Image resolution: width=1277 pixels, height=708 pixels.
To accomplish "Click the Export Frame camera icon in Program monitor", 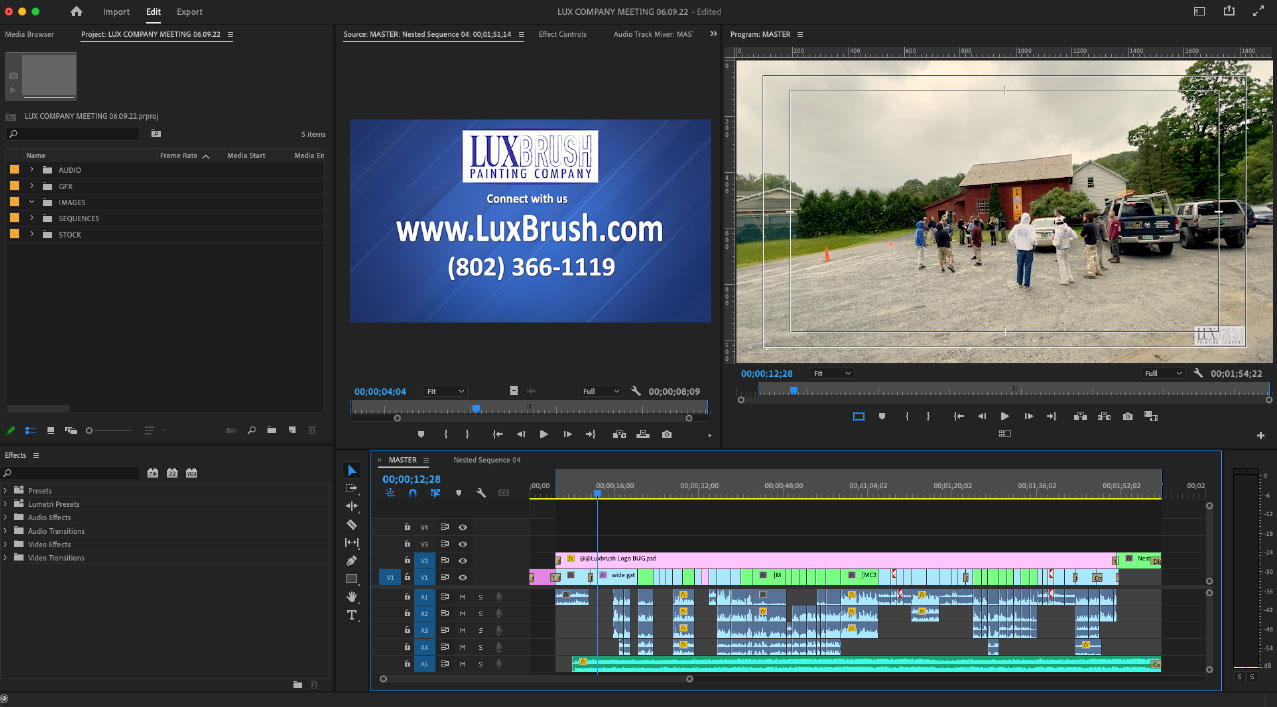I will (1128, 416).
